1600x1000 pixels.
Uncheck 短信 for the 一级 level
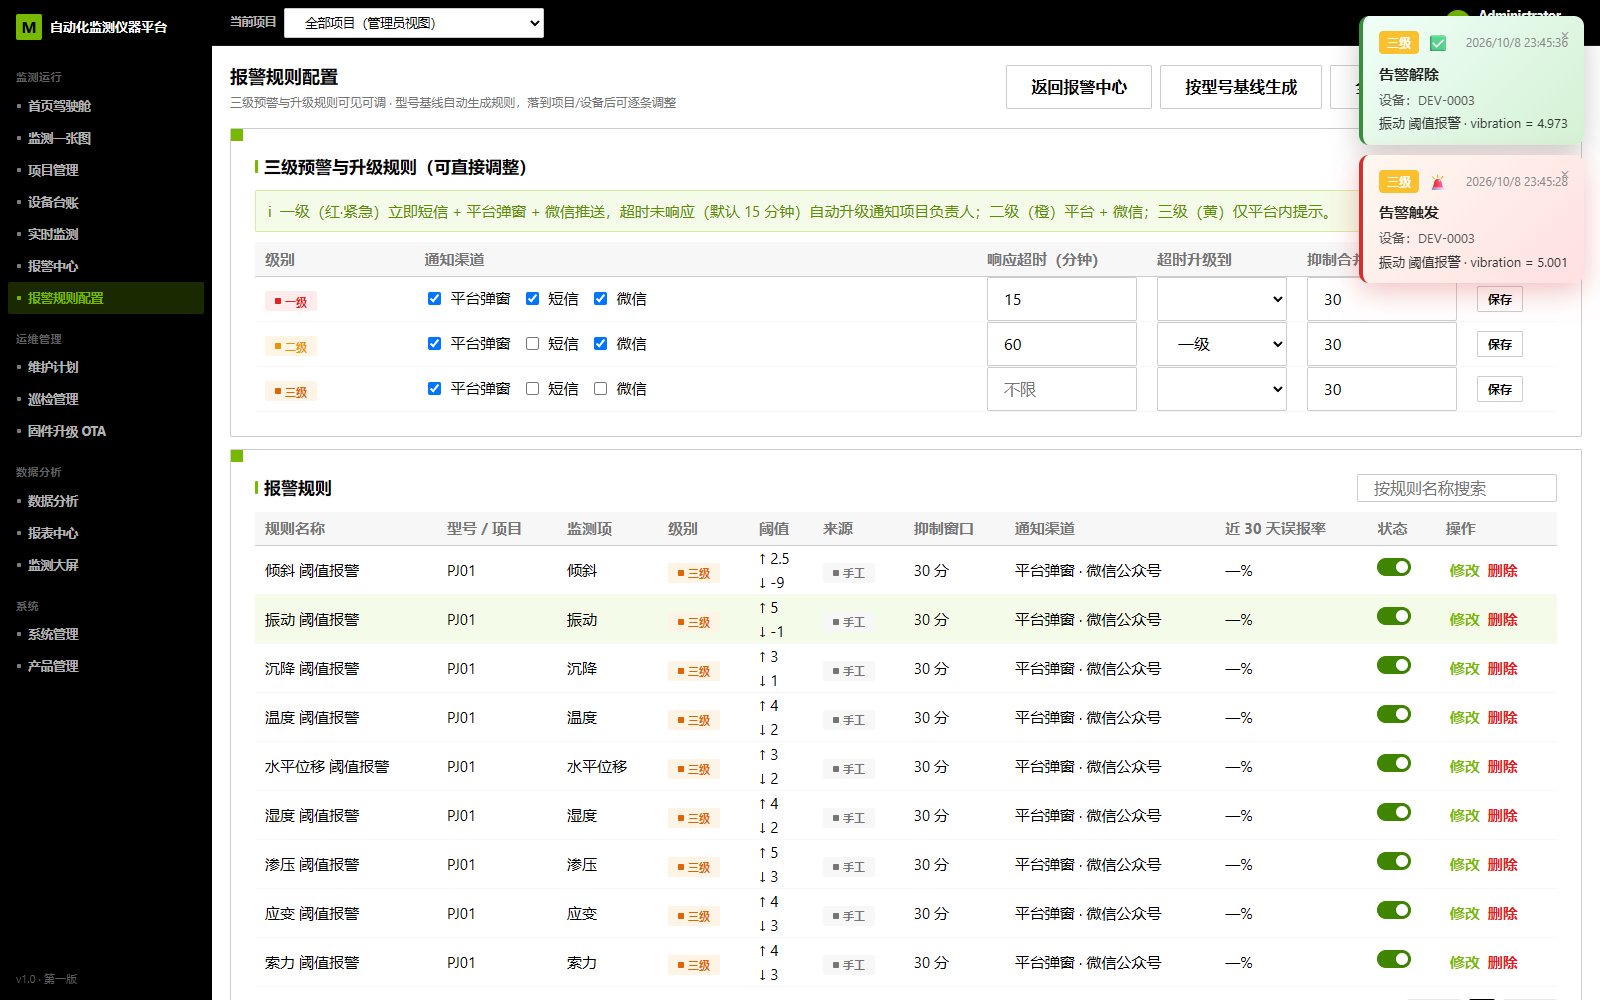click(x=533, y=299)
